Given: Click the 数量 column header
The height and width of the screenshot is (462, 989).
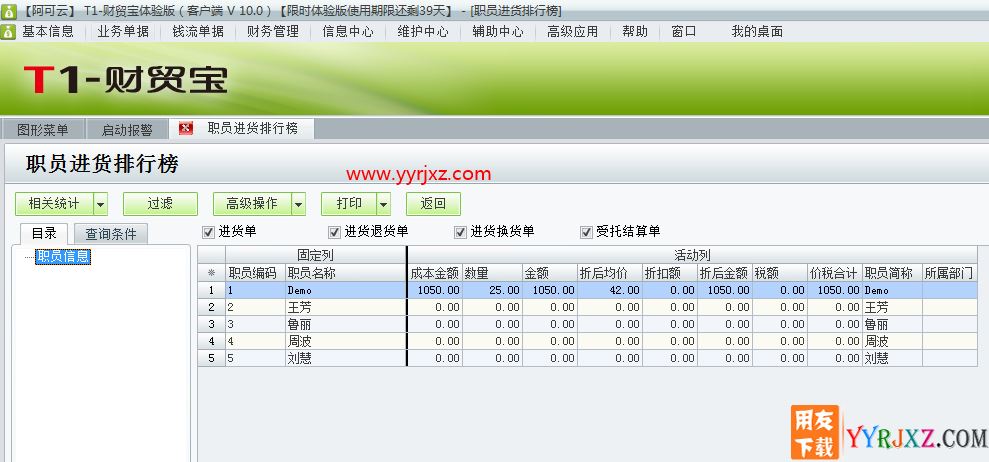Looking at the screenshot, I should pyautogui.click(x=492, y=273).
